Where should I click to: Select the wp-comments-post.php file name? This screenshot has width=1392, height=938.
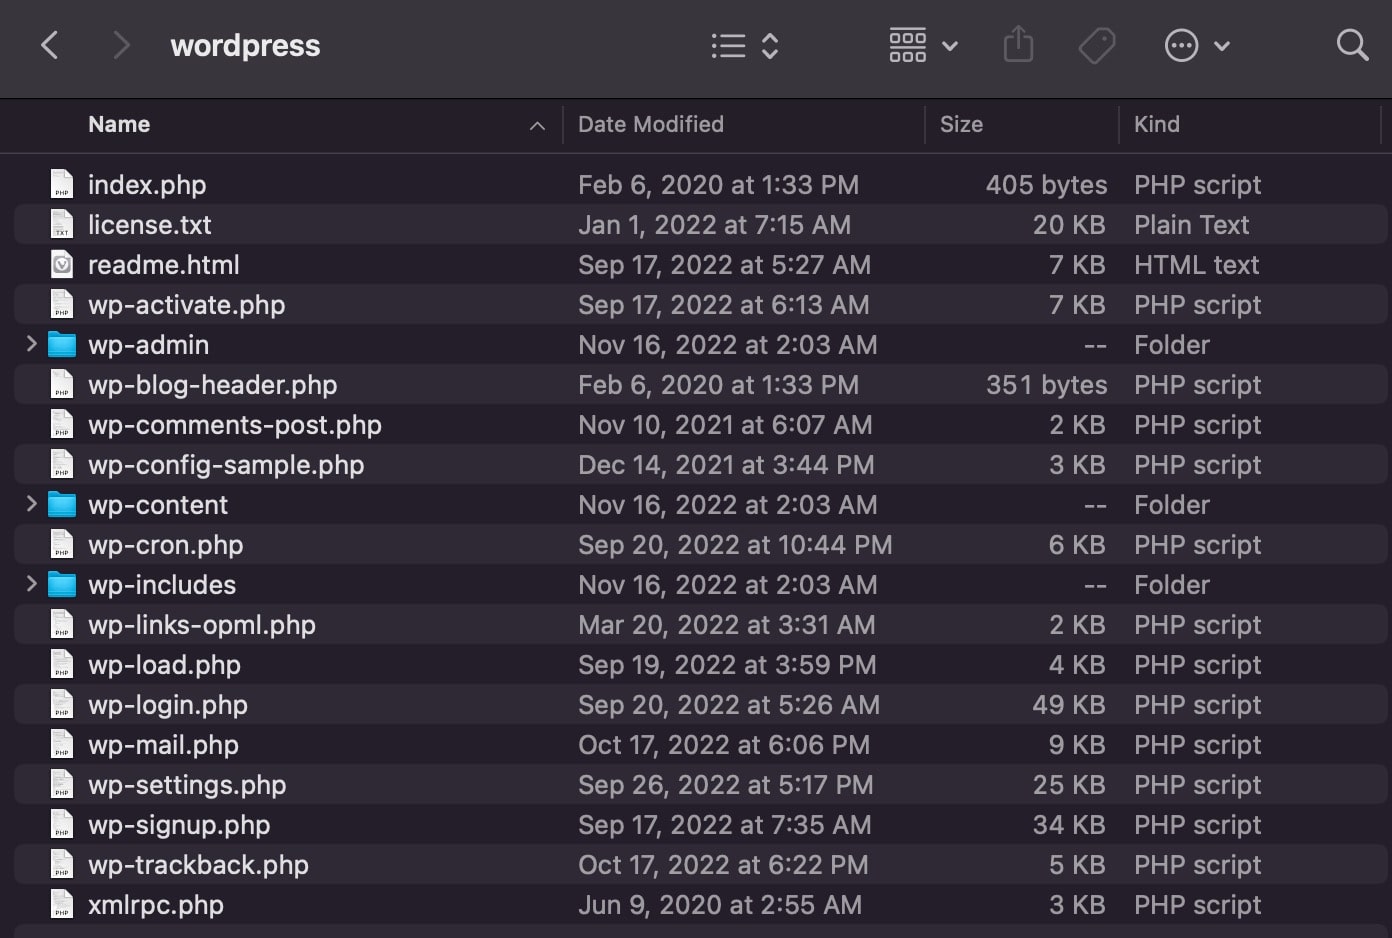click(x=235, y=425)
